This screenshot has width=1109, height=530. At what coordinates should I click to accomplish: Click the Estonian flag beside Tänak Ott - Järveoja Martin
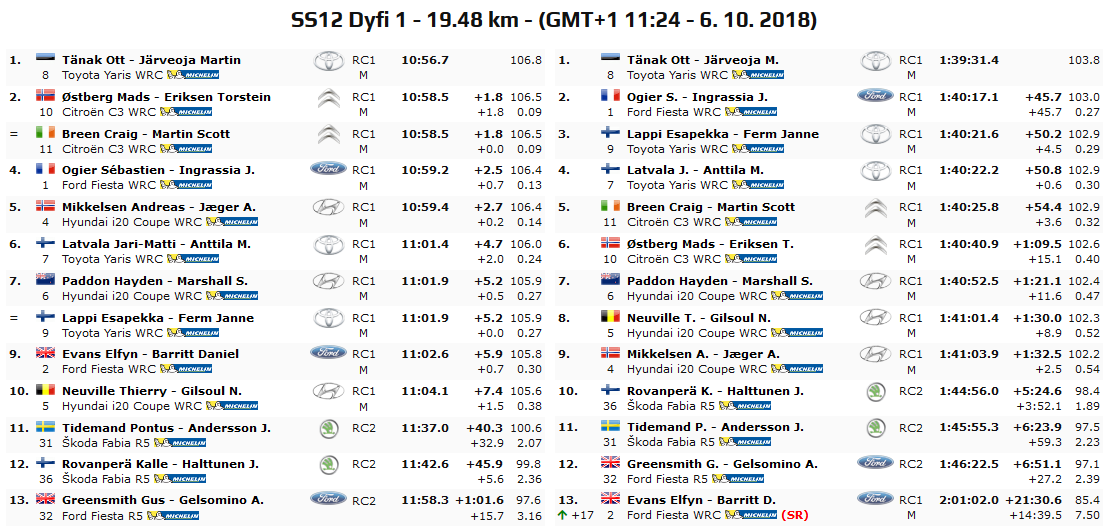[x=45, y=60]
